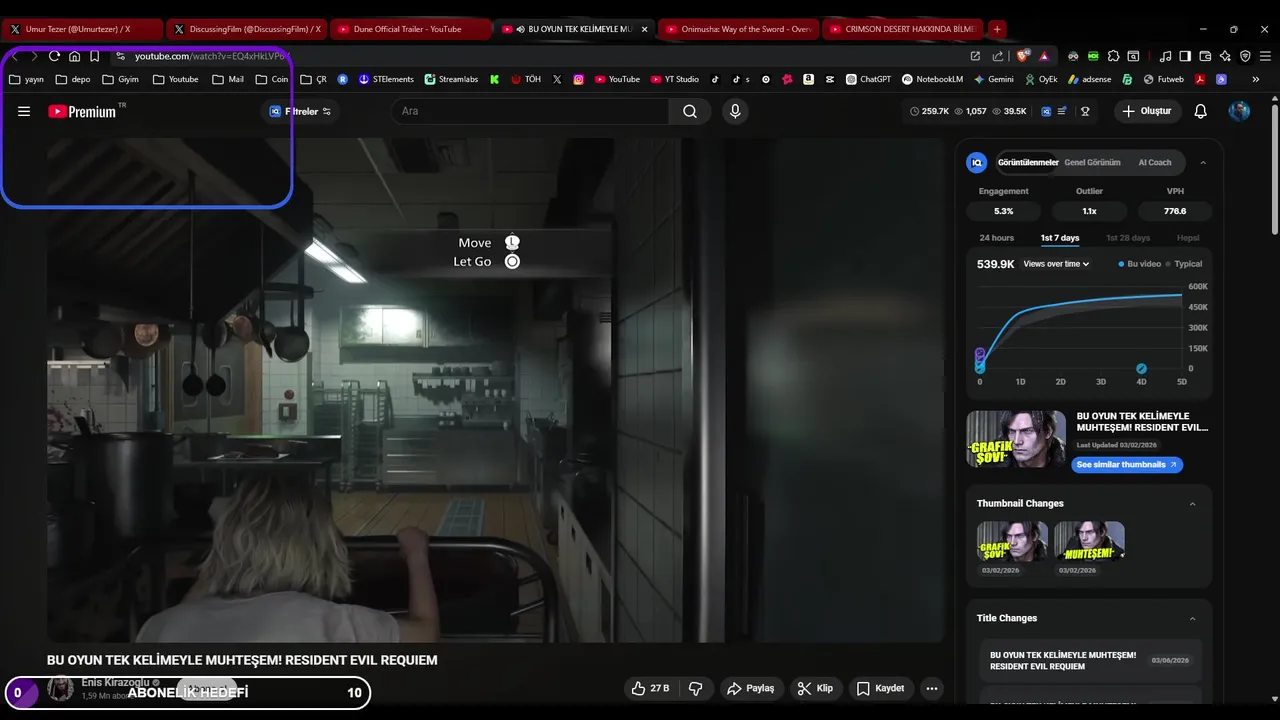Open the Brave wallet icon

pyautogui.click(x=1205, y=56)
